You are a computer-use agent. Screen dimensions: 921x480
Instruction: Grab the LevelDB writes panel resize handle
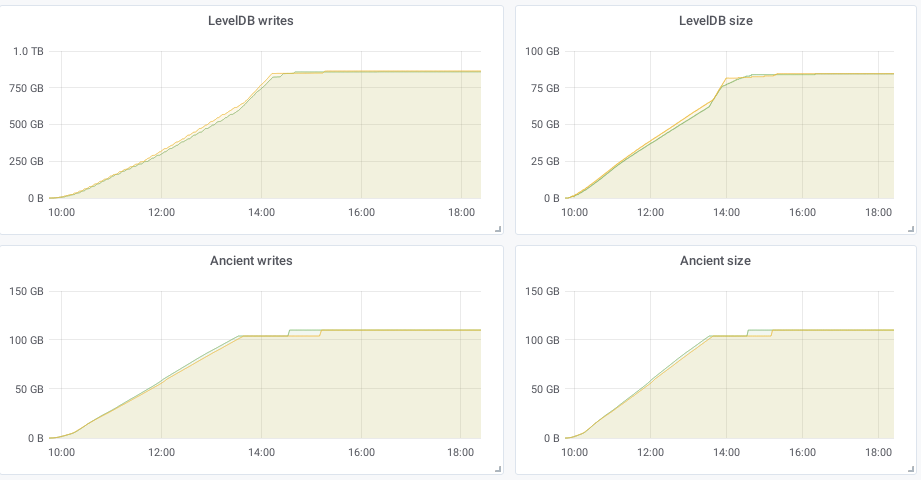point(498,229)
